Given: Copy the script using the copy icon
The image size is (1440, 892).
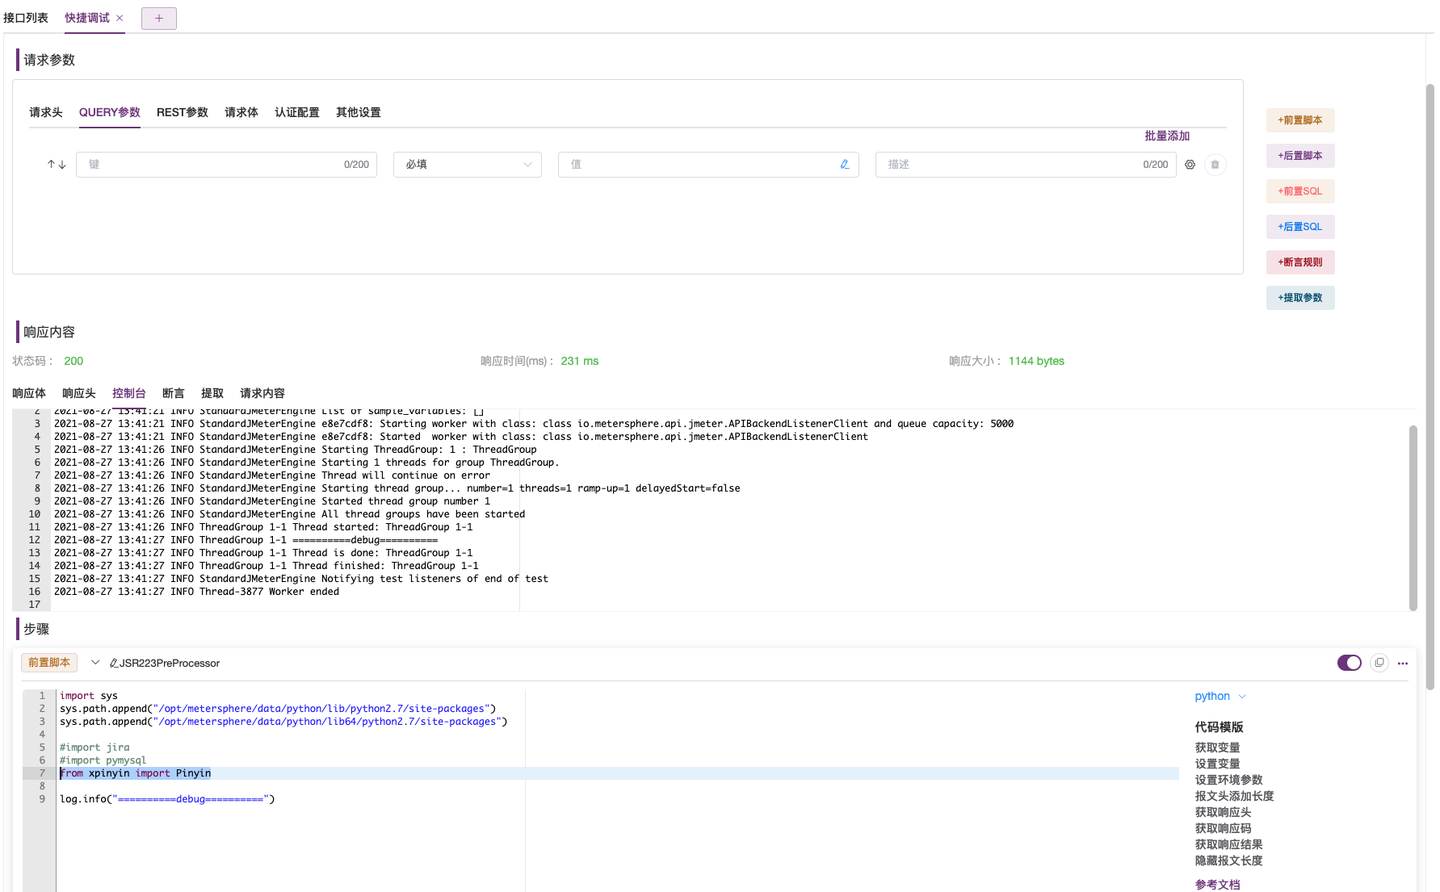Looking at the screenshot, I should coord(1379,662).
